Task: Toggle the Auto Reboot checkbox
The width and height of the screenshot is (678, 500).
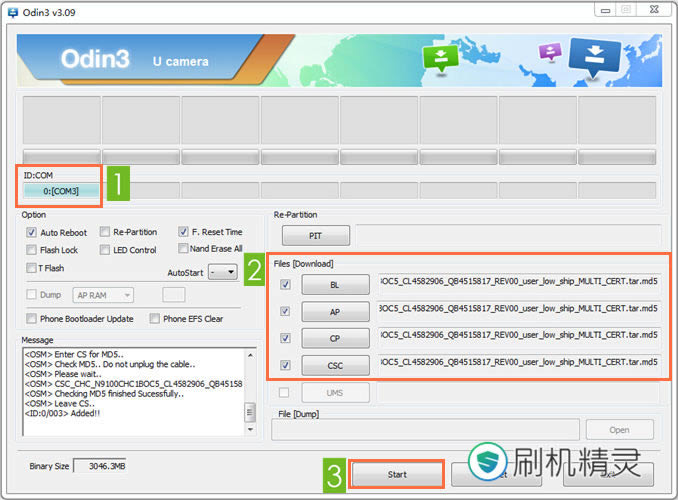Action: [32, 233]
